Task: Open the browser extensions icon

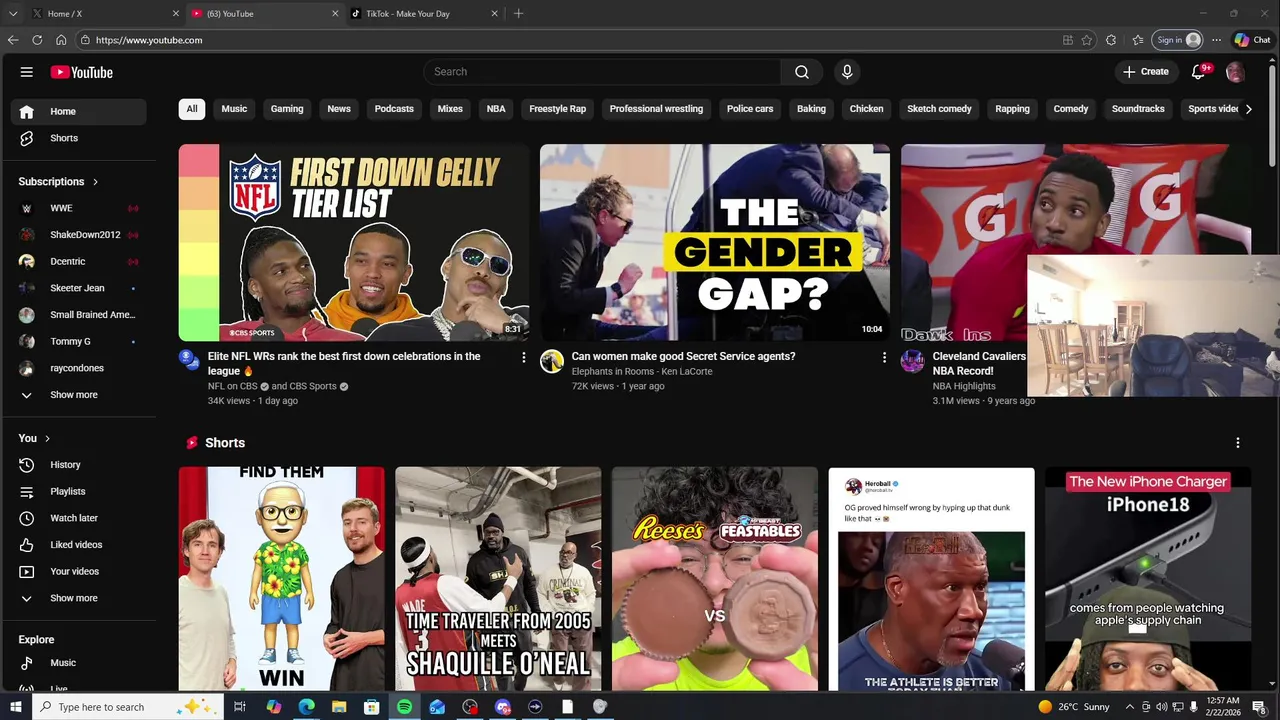Action: point(1111,40)
